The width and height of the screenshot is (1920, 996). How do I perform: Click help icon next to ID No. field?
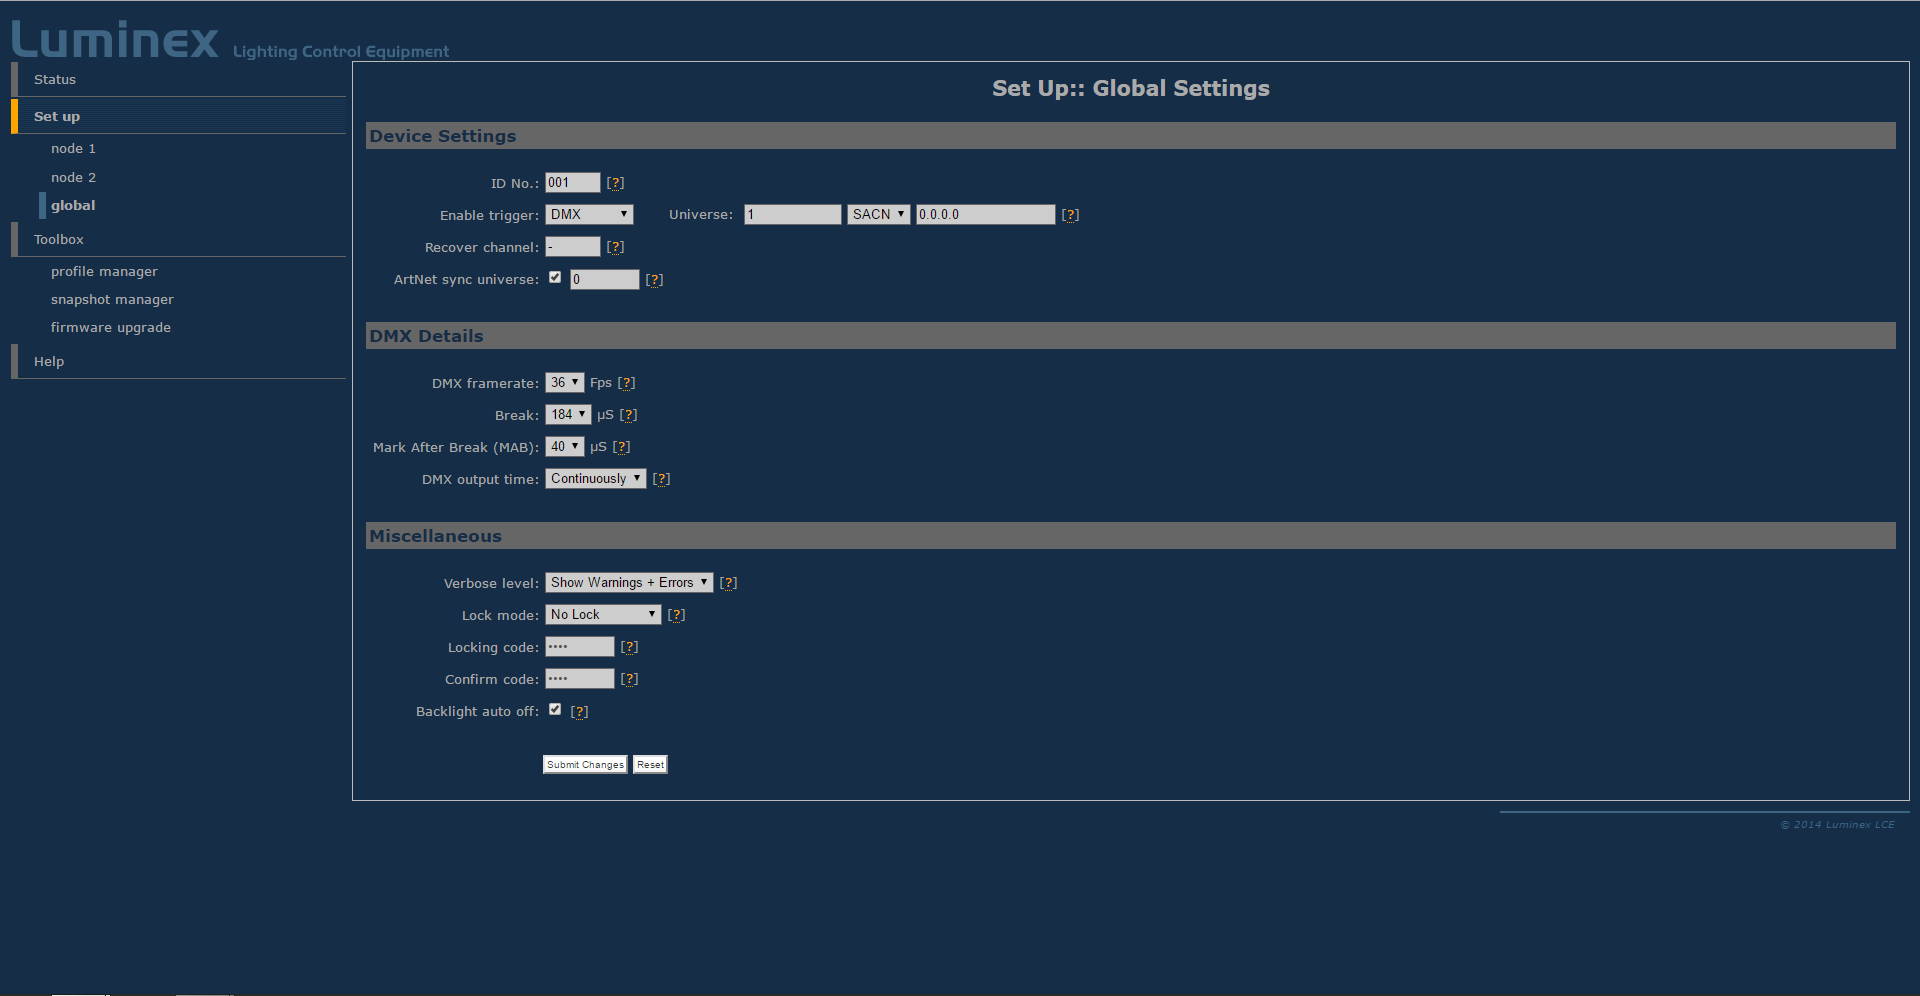pyautogui.click(x=615, y=183)
